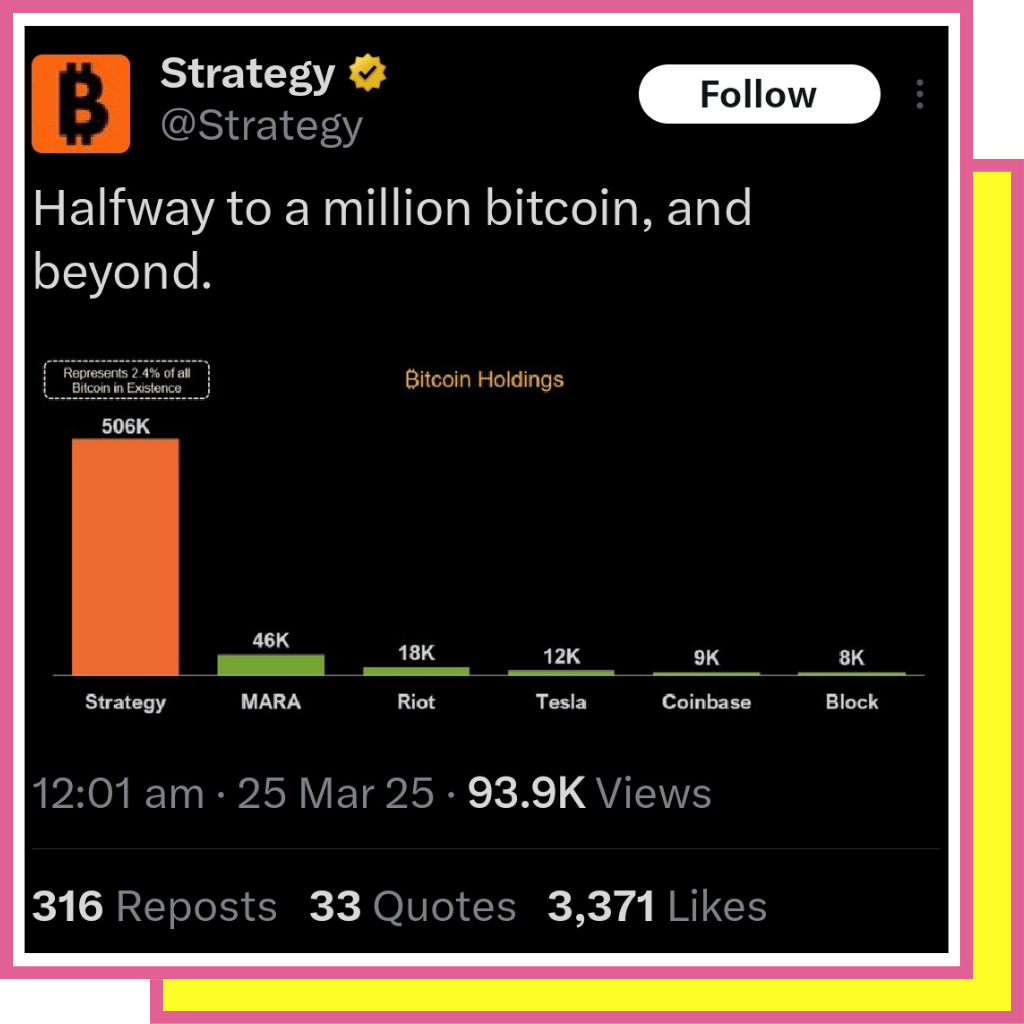Click the green MARA bar
This screenshot has height=1024, width=1024.
(x=271, y=664)
